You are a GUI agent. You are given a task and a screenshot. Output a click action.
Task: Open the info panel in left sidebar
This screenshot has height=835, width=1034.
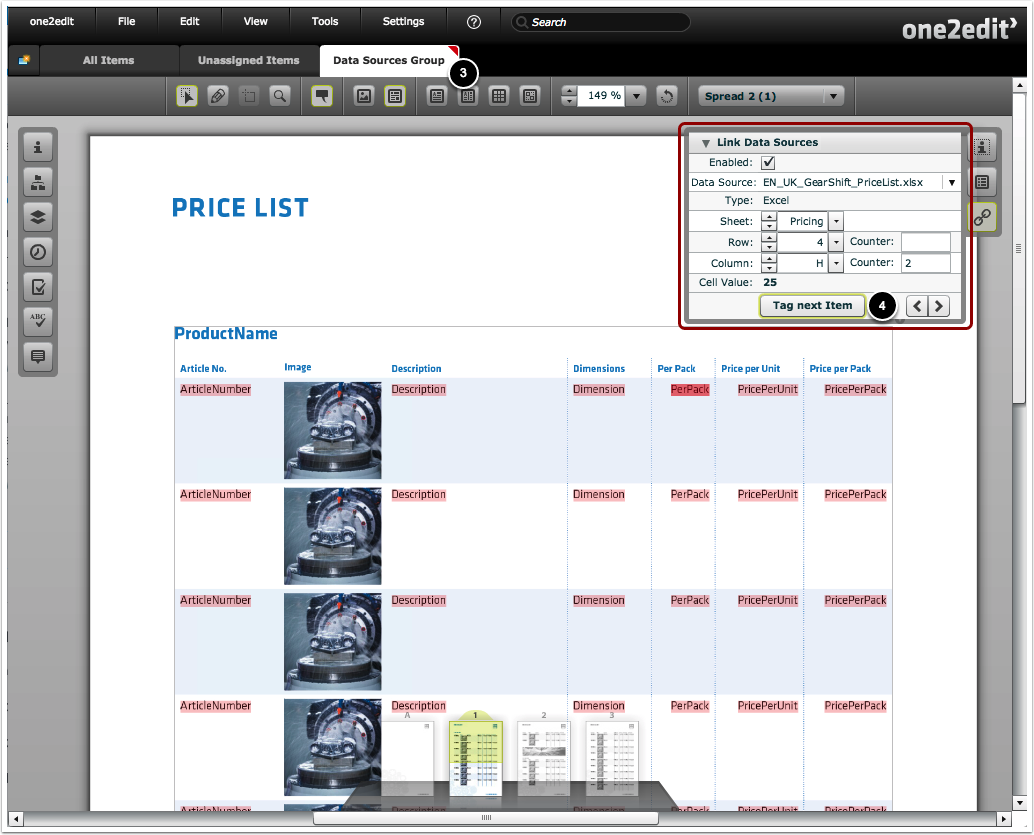point(38,147)
